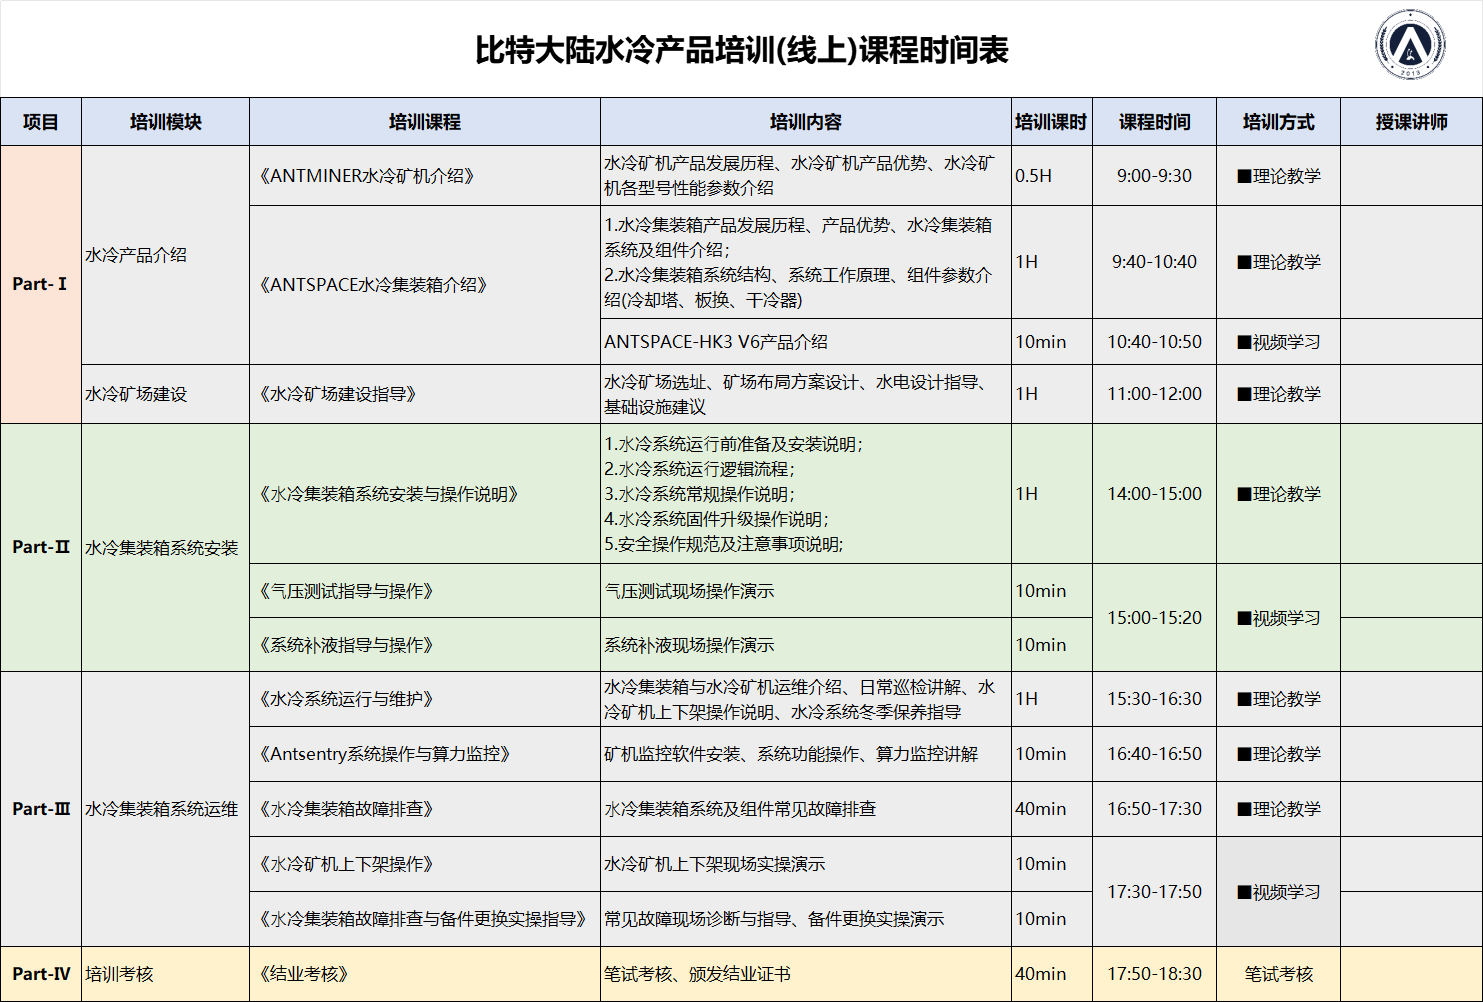Click the 16:40-16:50 time cell
Viewport: 1483px width, 1002px height.
[x=1155, y=754]
